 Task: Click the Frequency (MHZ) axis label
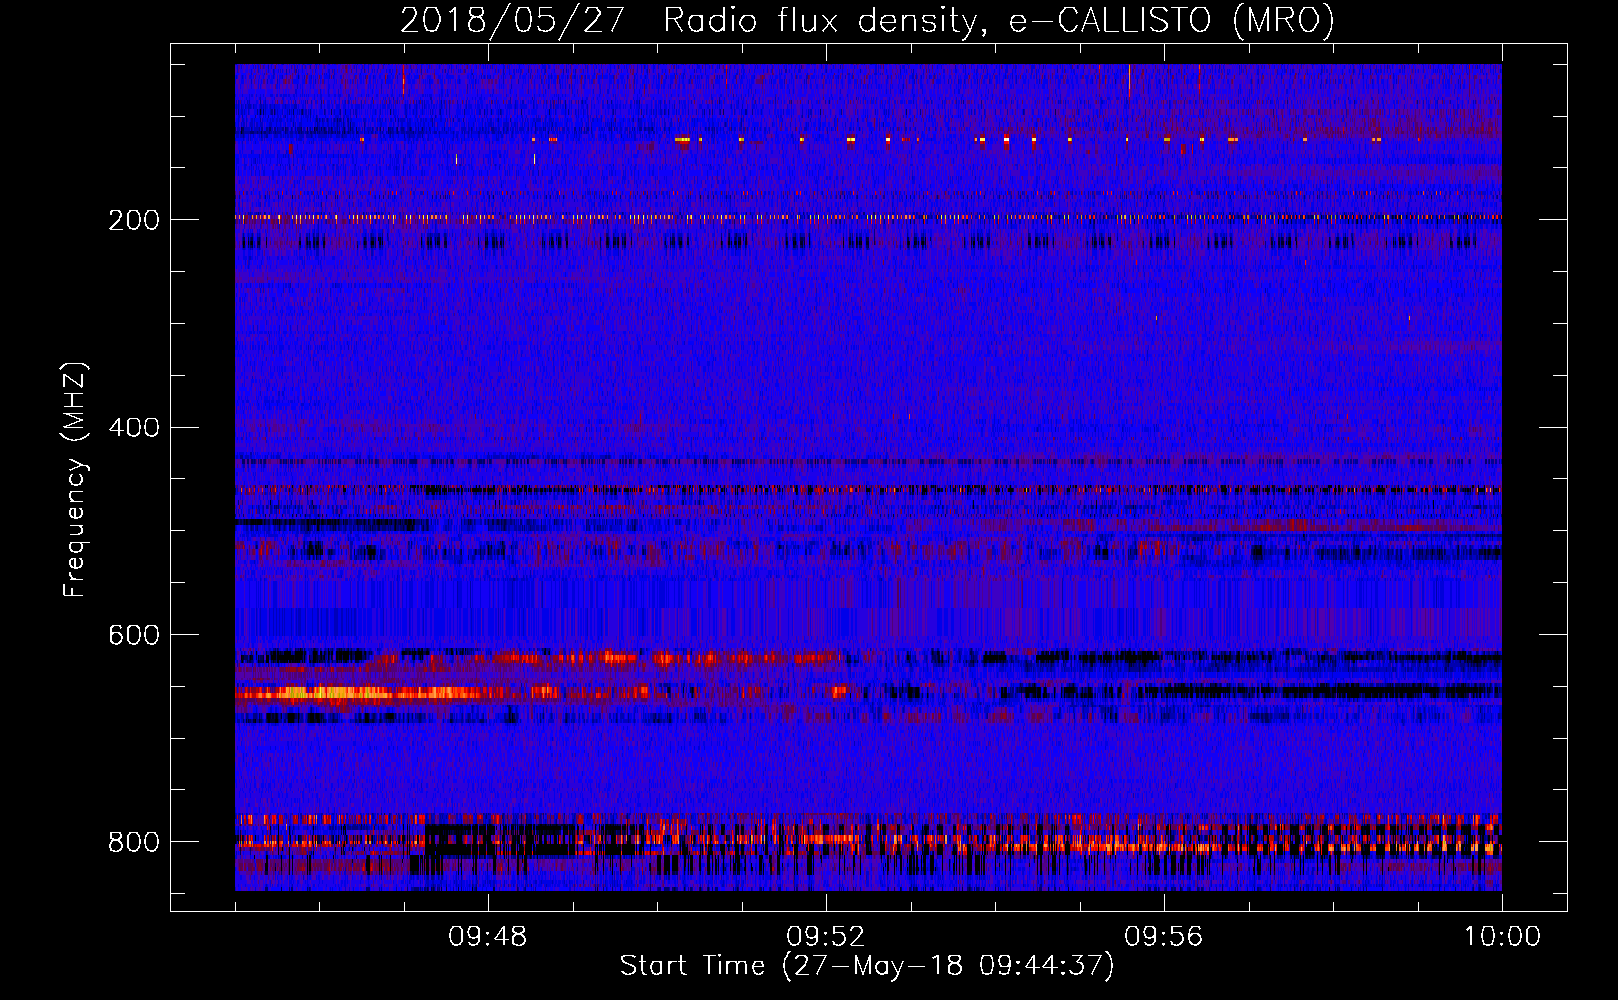click(x=75, y=480)
